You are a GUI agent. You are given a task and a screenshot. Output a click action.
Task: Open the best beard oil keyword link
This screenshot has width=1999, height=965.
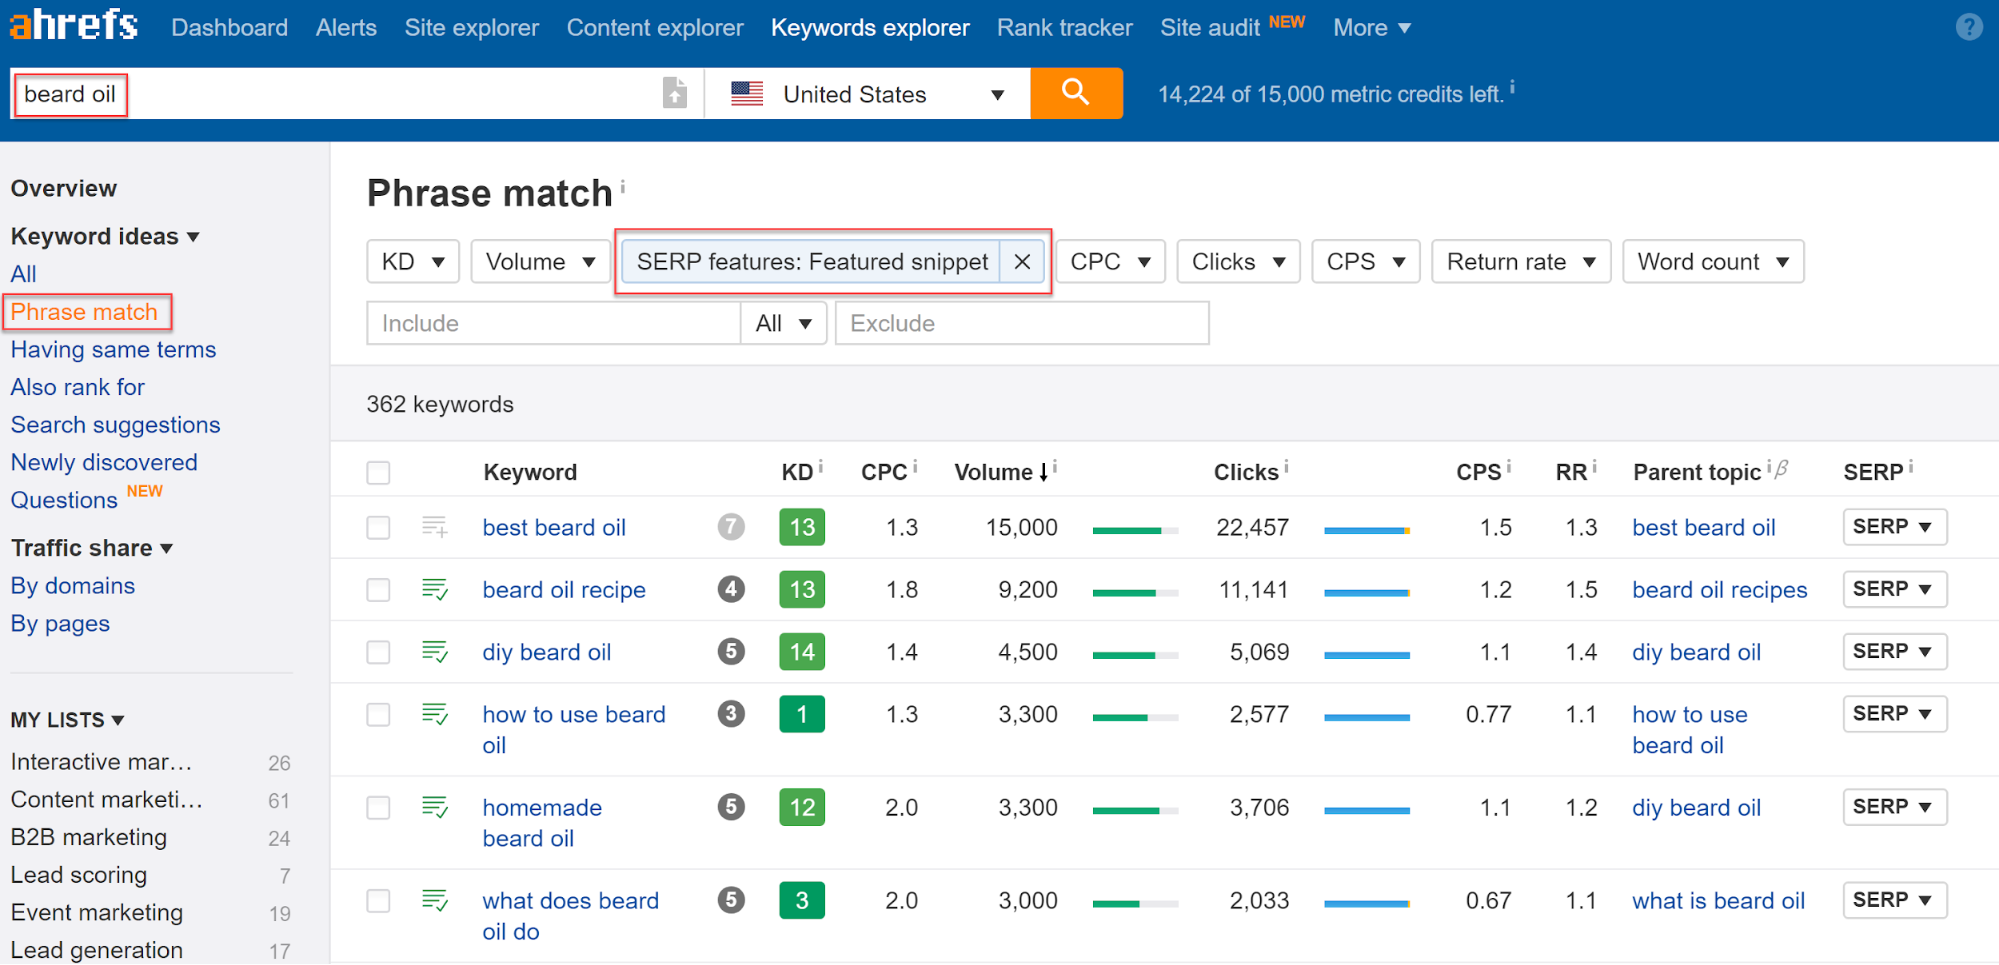(554, 527)
